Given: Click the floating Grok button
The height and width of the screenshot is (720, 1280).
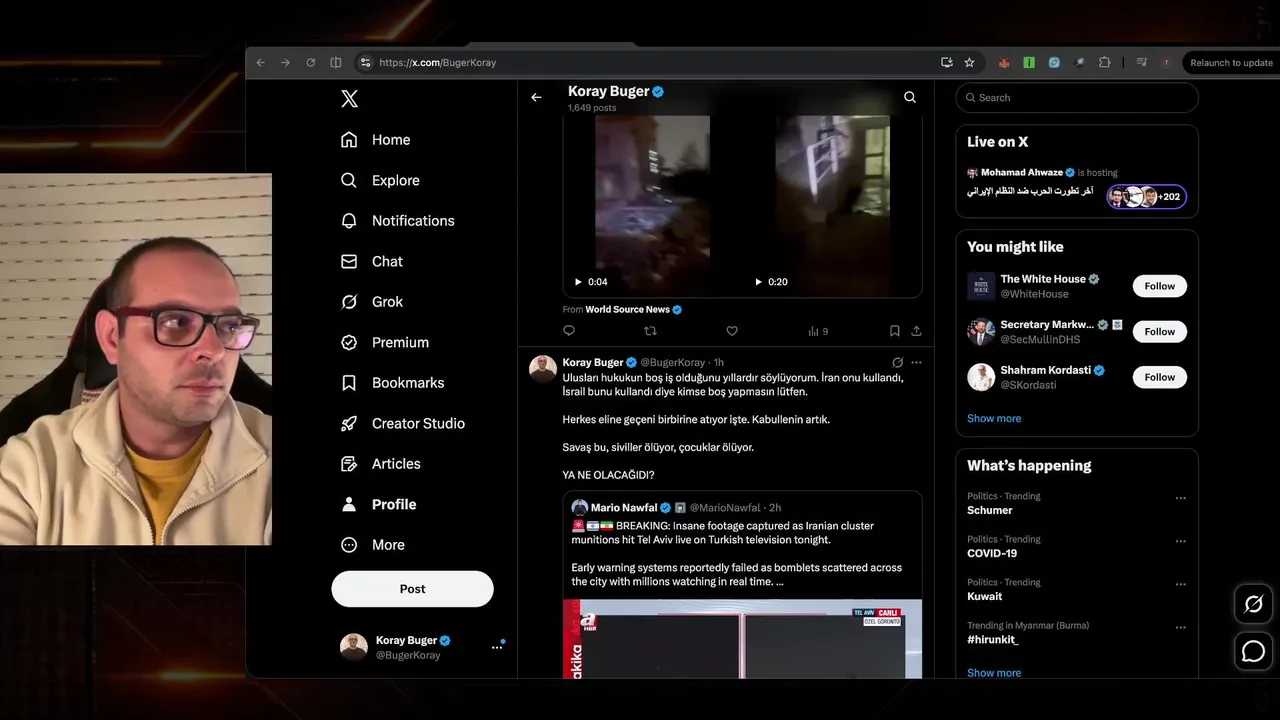Looking at the screenshot, I should tap(1253, 604).
